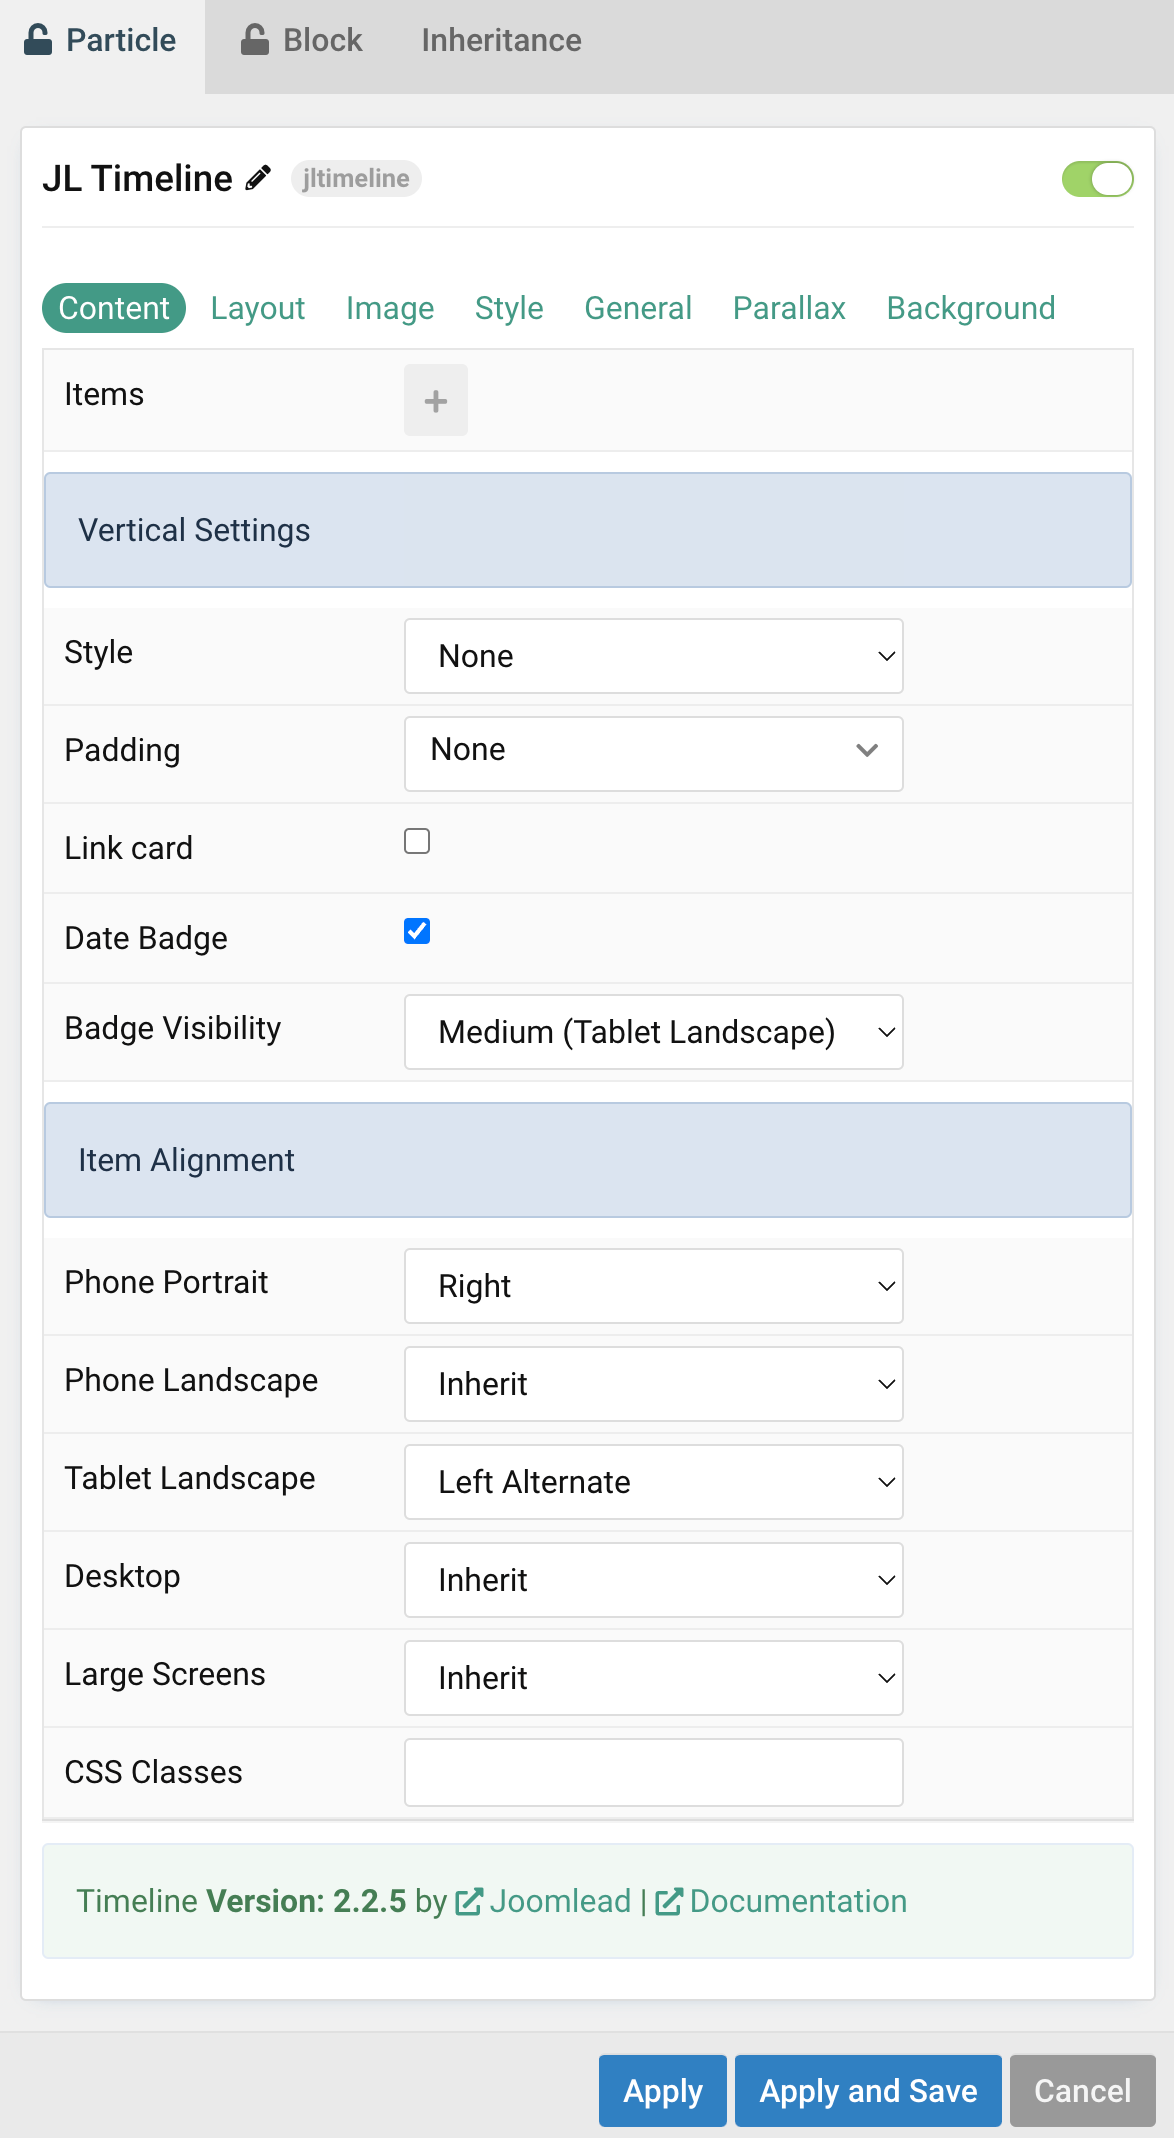Cancel the particle settings changes
Image resolution: width=1174 pixels, height=2138 pixels.
pyautogui.click(x=1081, y=2090)
